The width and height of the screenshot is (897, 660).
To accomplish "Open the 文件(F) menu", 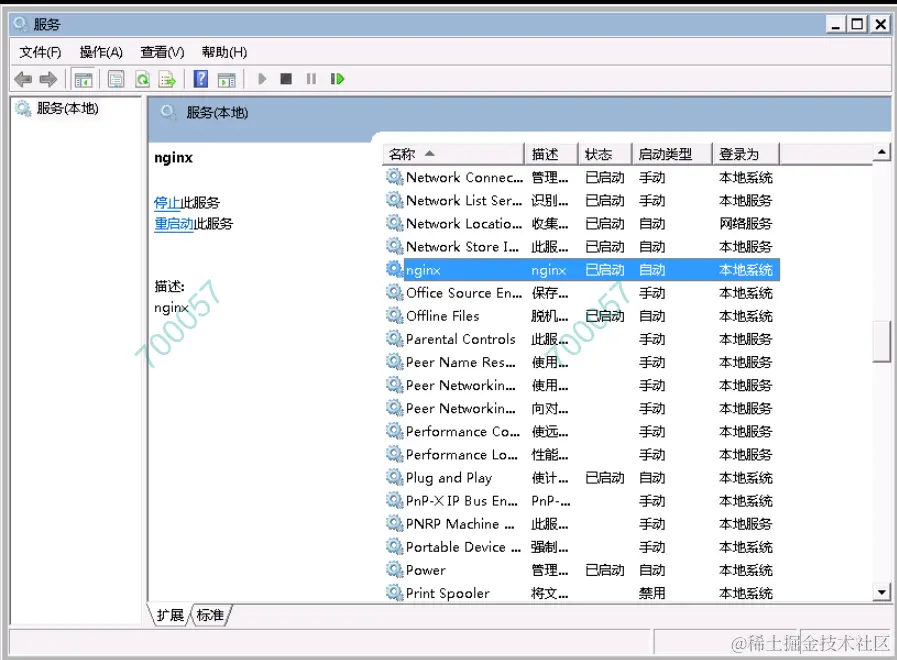I will point(40,52).
